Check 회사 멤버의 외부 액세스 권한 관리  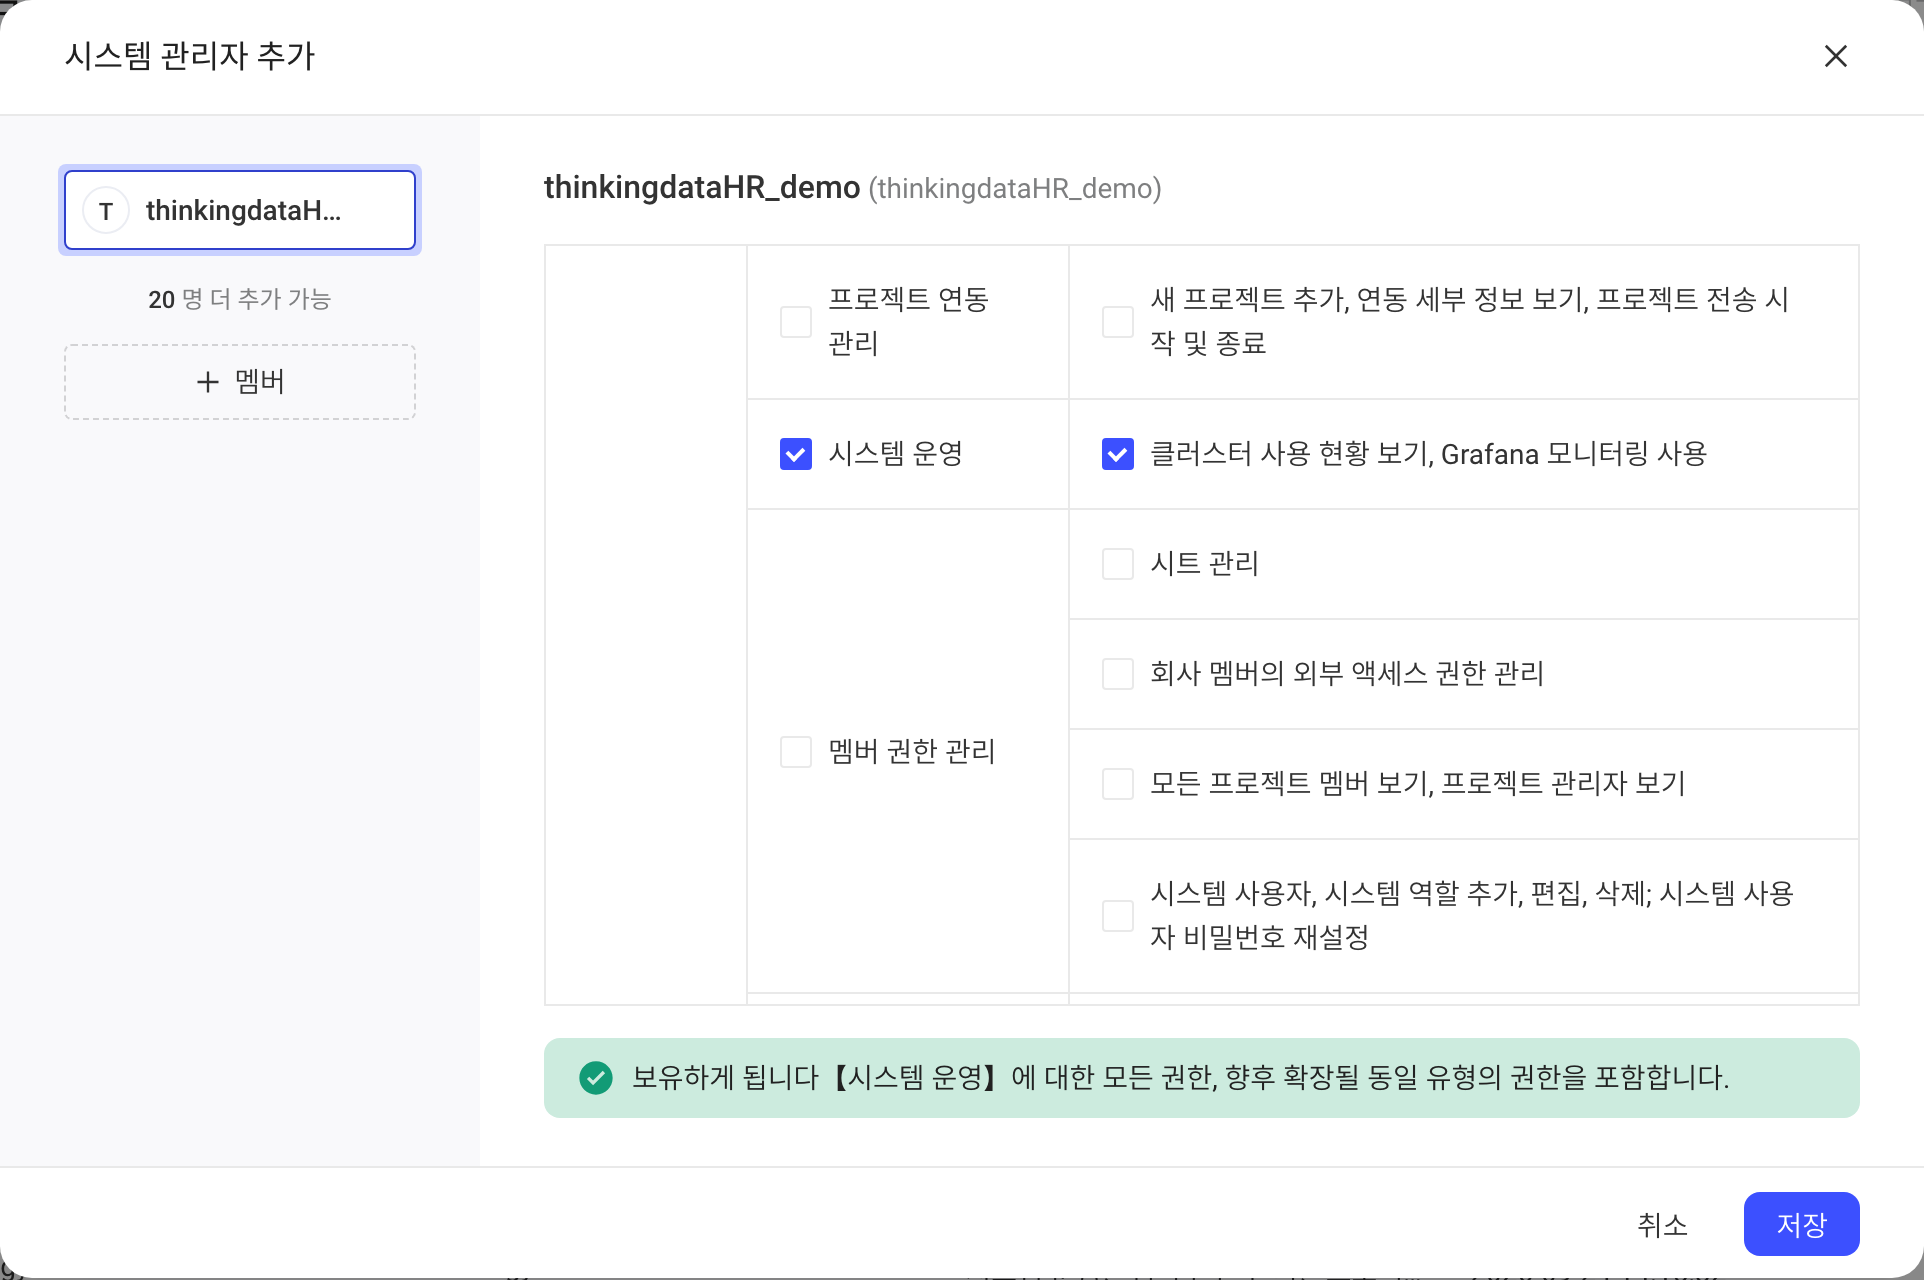[1118, 674]
